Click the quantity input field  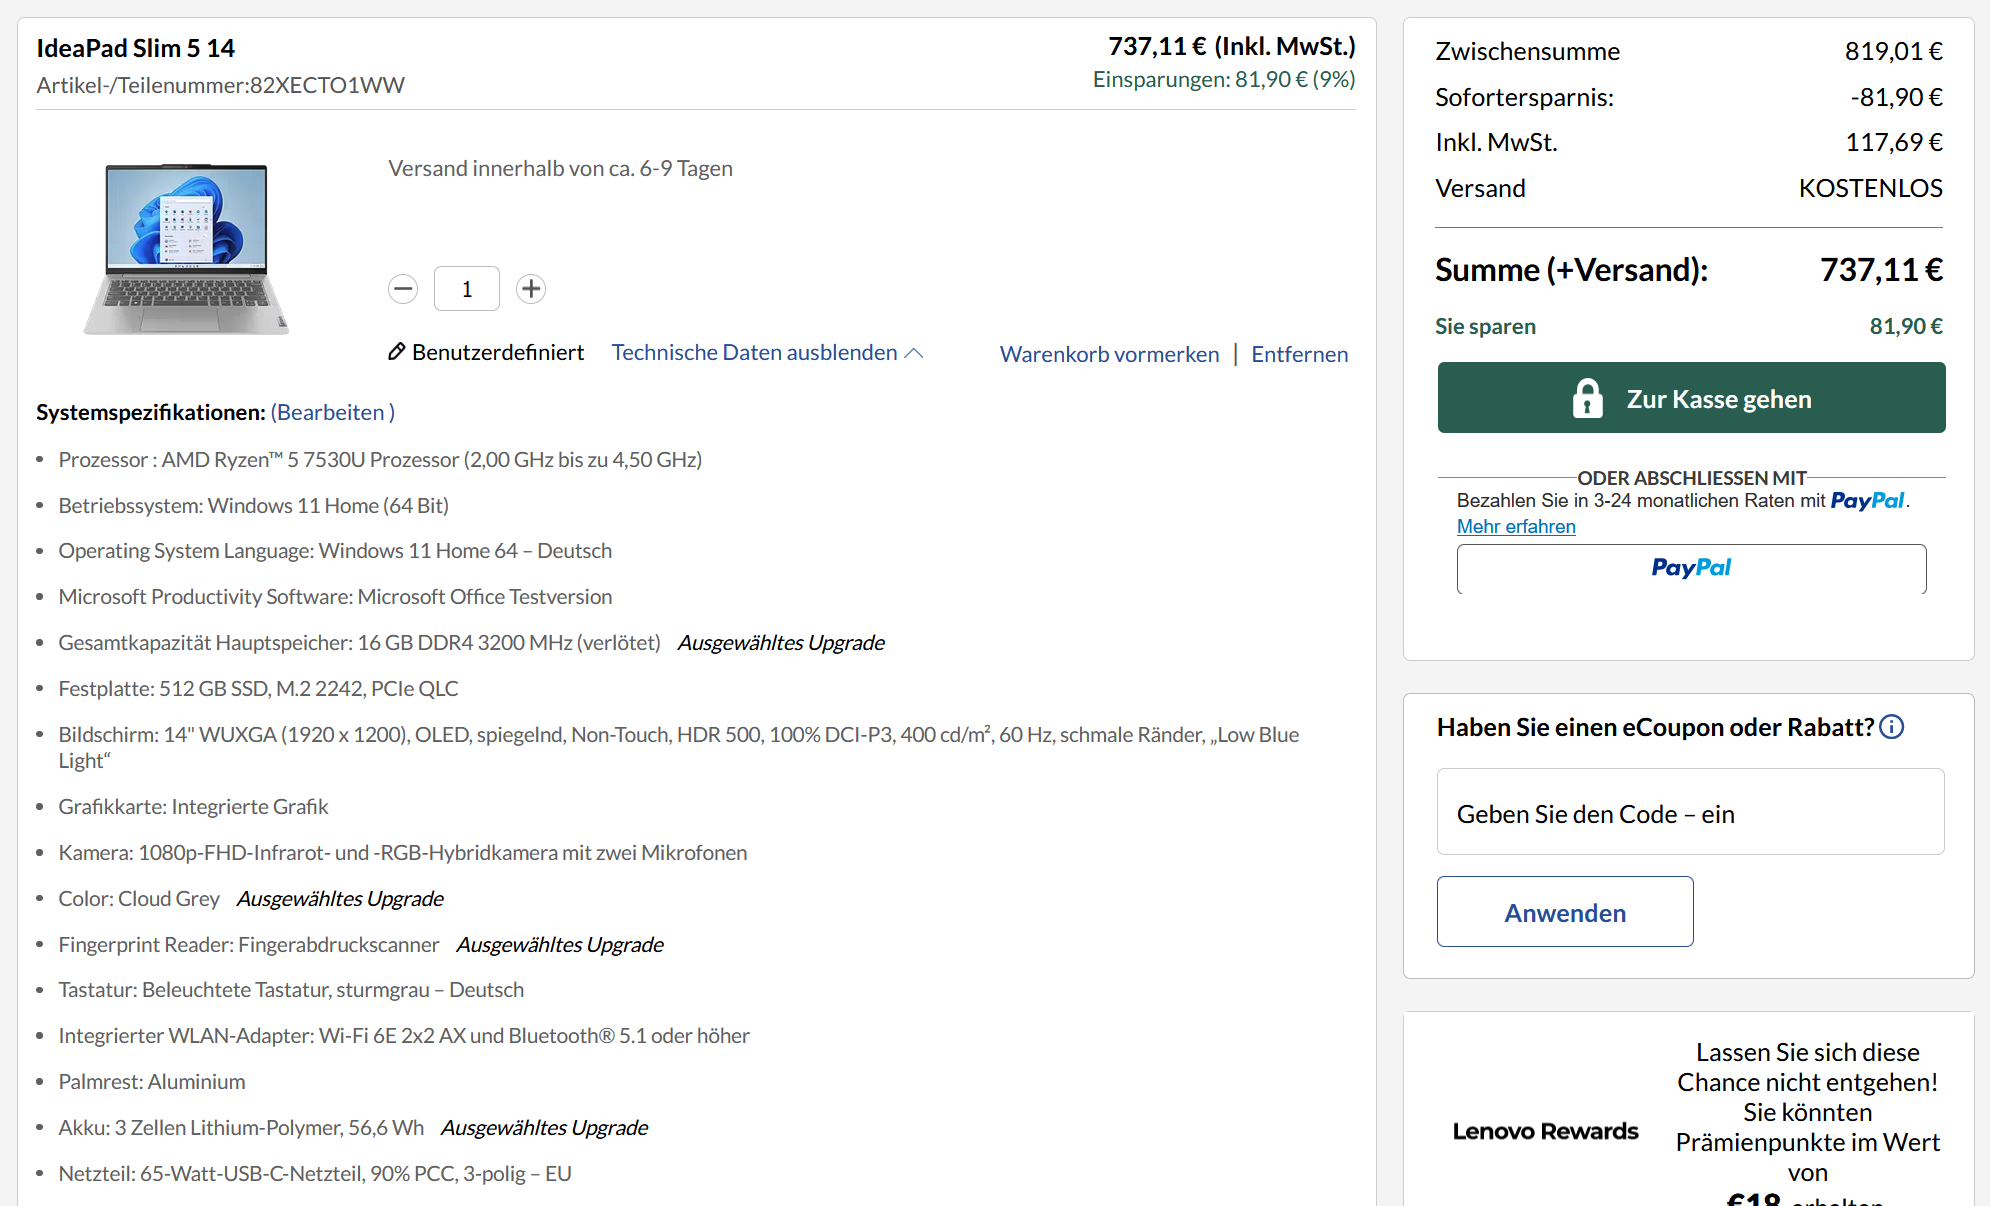pyautogui.click(x=467, y=289)
